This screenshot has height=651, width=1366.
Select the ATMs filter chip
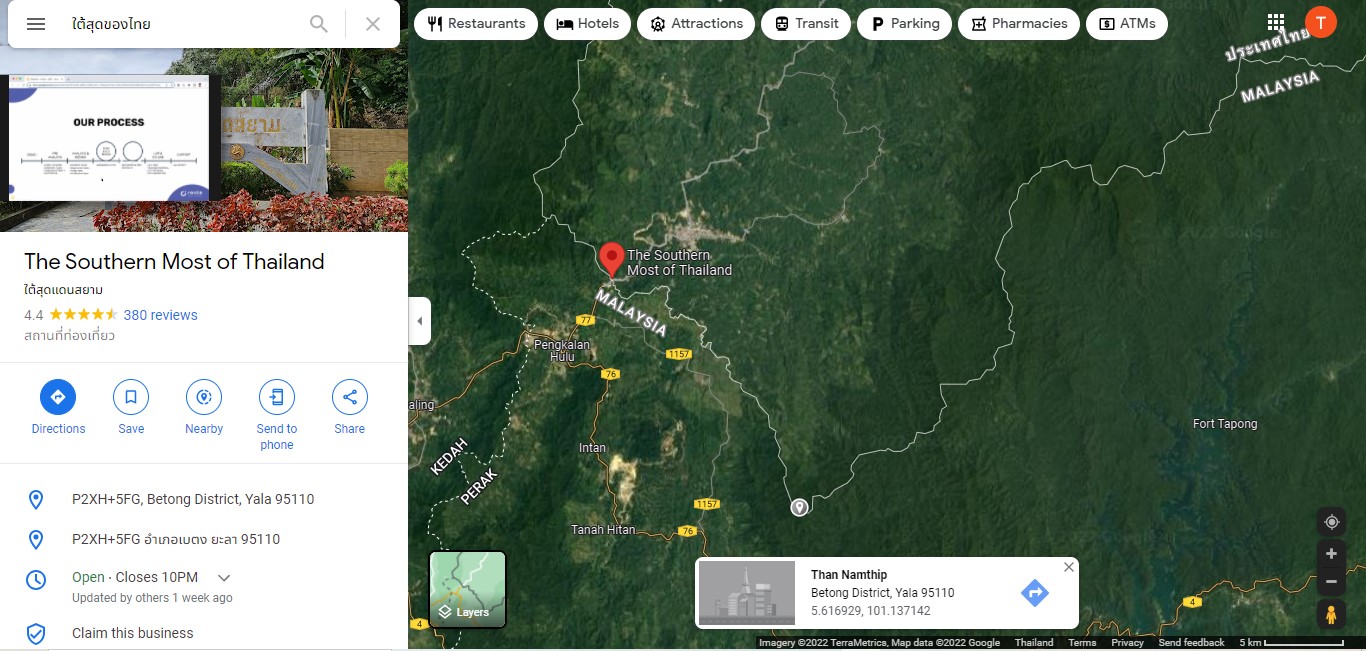tap(1127, 23)
